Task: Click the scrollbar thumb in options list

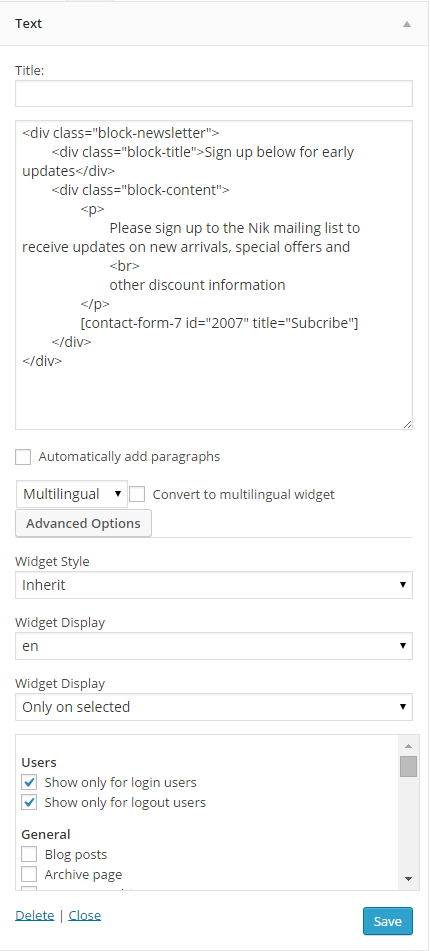Action: [x=408, y=766]
